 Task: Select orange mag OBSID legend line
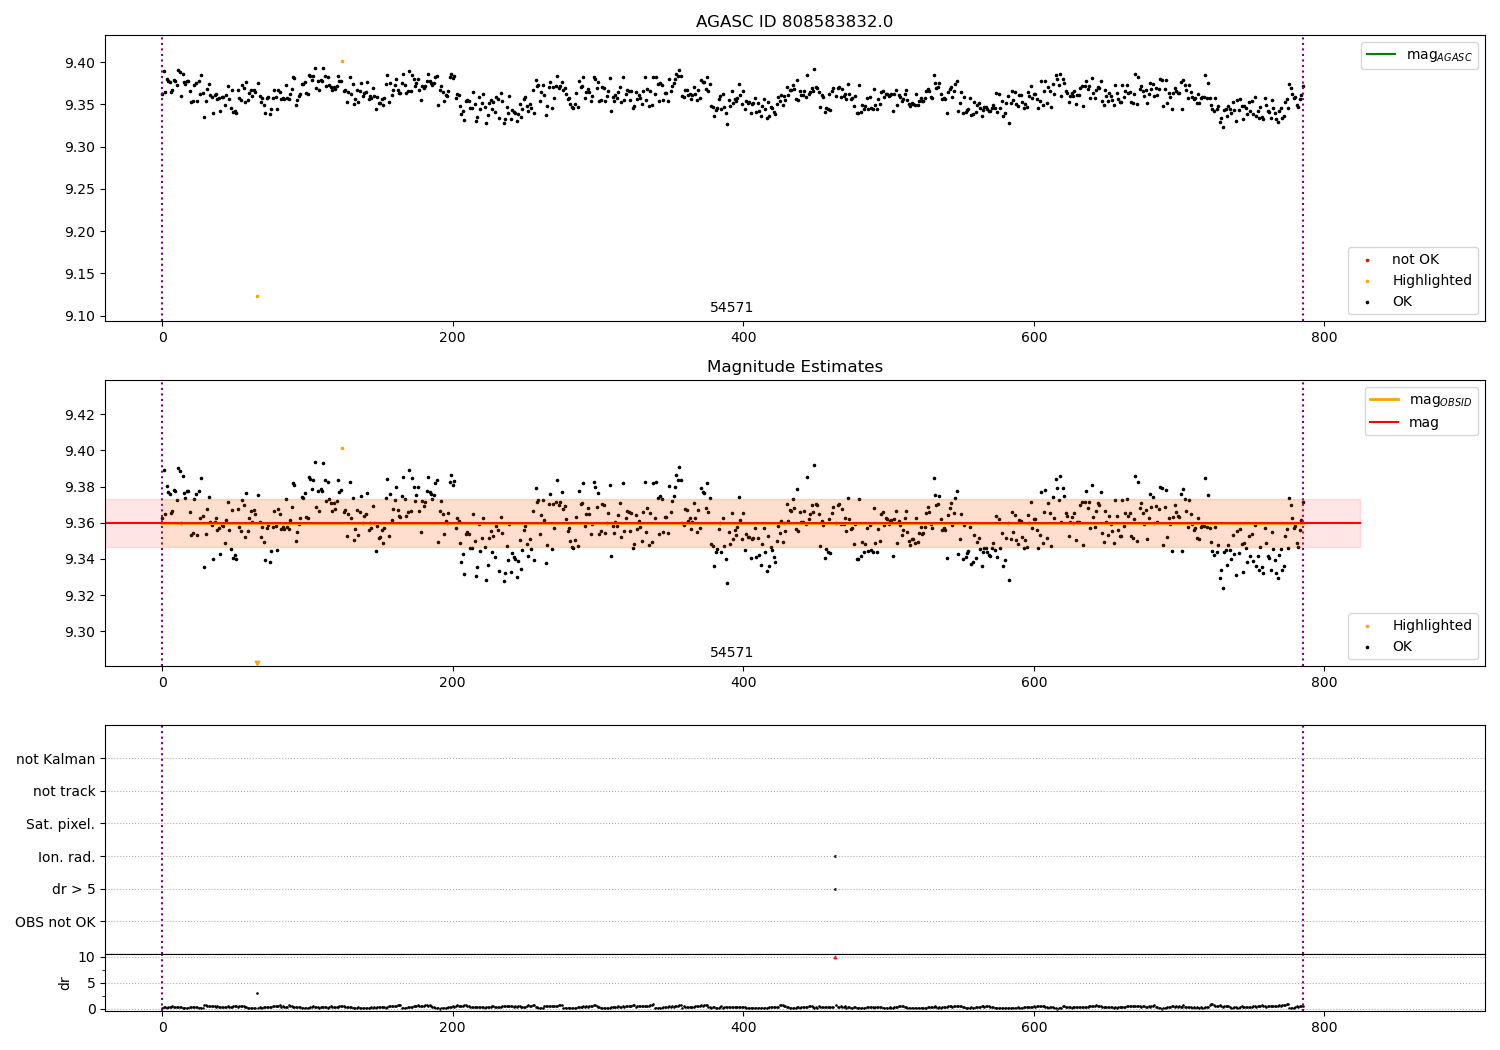1385,399
